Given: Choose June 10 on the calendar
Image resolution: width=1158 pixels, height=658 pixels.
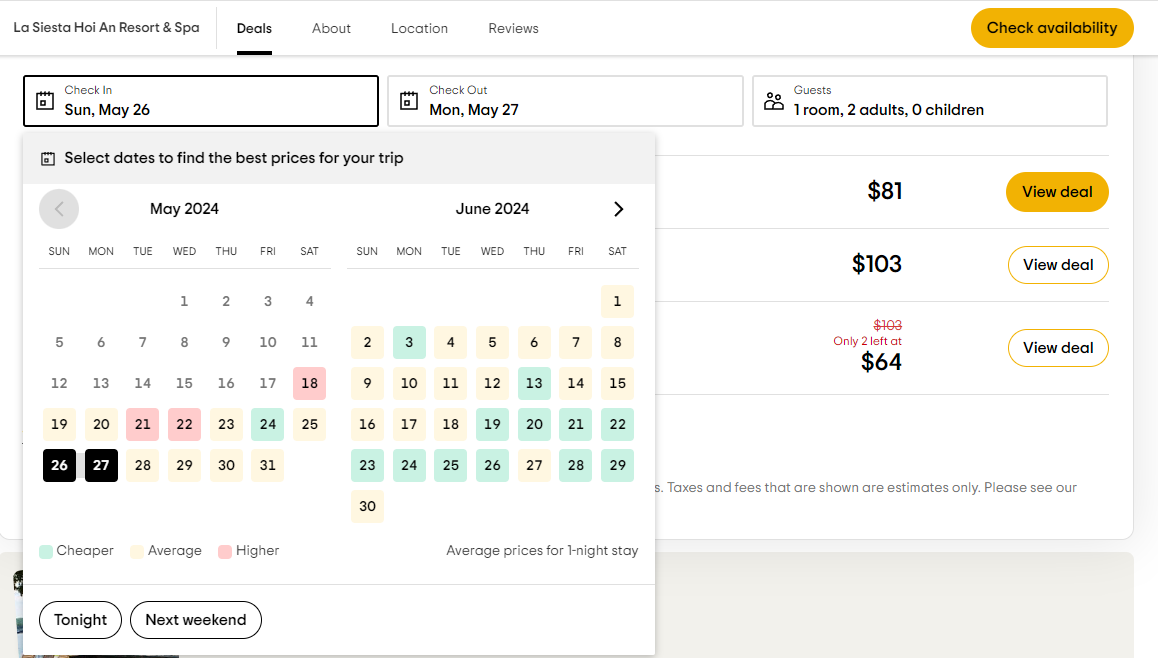Looking at the screenshot, I should tap(409, 383).
